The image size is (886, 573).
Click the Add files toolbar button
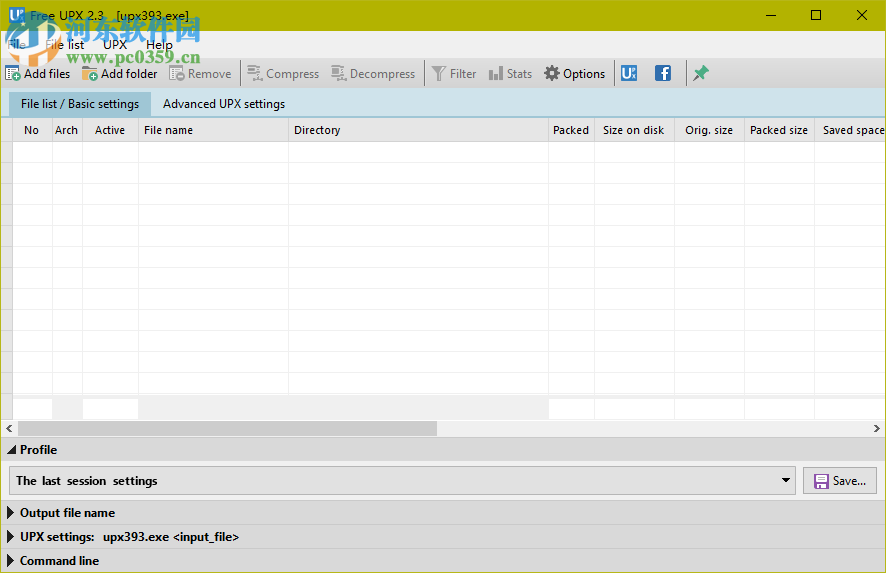37,73
